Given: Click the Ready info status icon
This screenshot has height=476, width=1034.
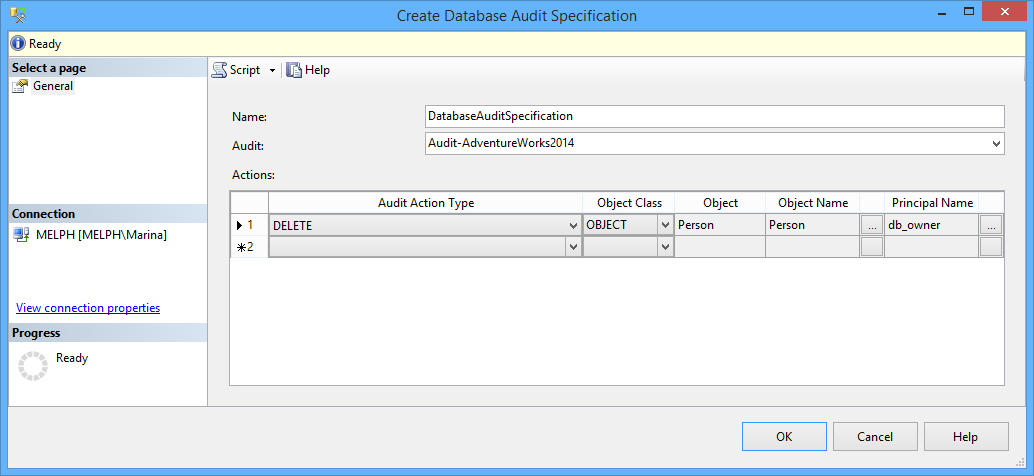Looking at the screenshot, I should click(18, 44).
